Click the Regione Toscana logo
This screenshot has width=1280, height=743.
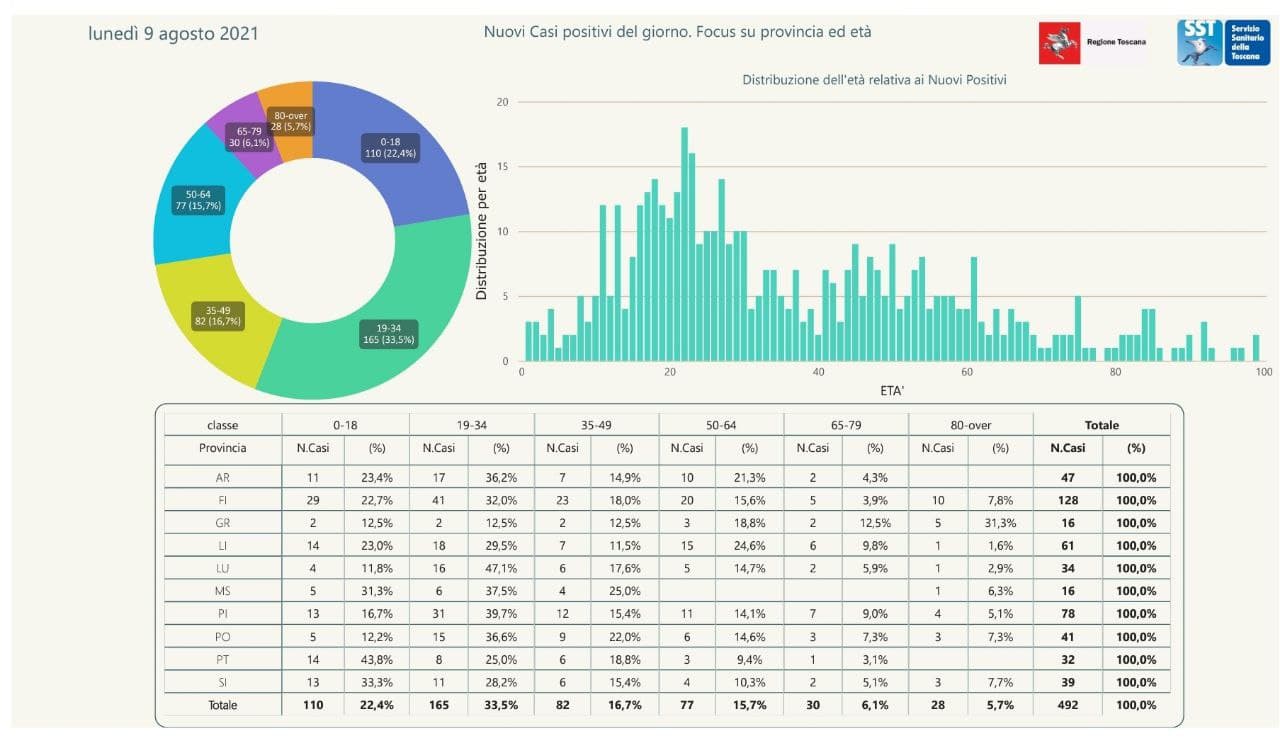tap(1093, 43)
